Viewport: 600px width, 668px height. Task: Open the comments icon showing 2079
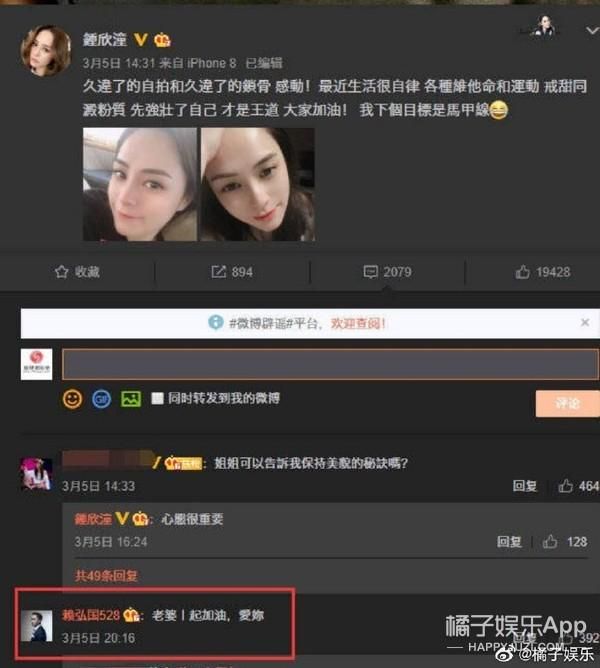point(370,272)
